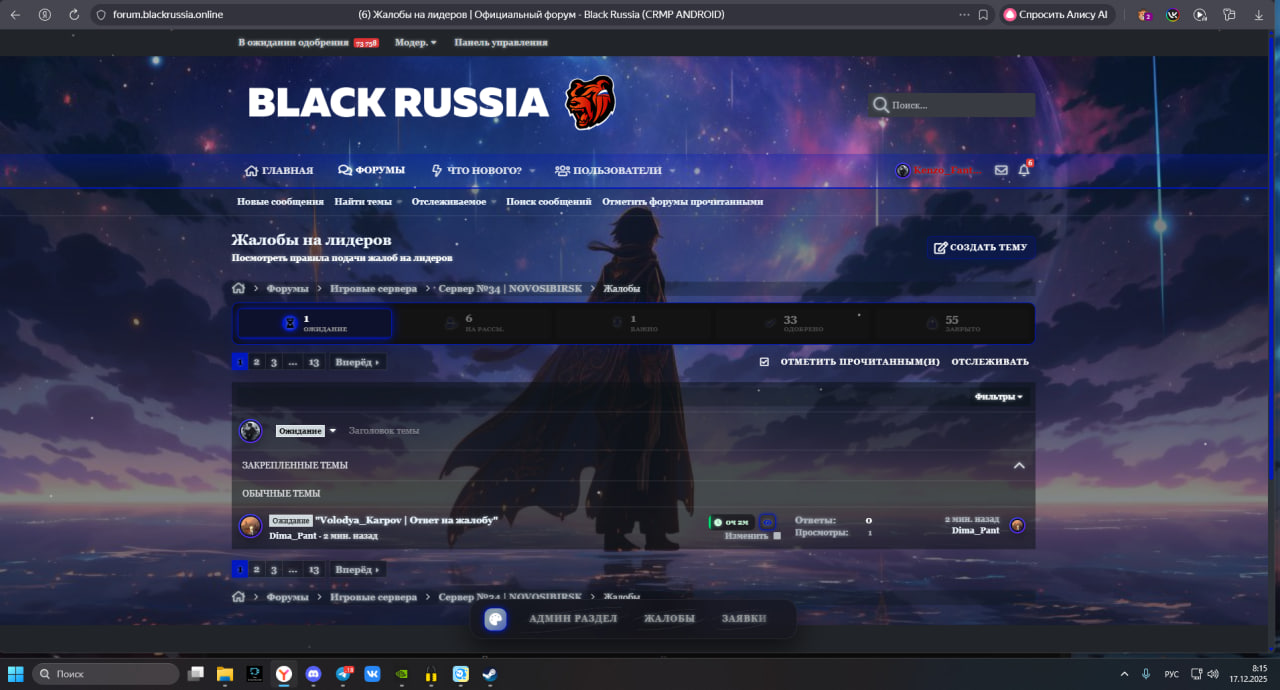Click the top Вперёд pagination button
This screenshot has width=1280, height=690.
click(x=358, y=362)
